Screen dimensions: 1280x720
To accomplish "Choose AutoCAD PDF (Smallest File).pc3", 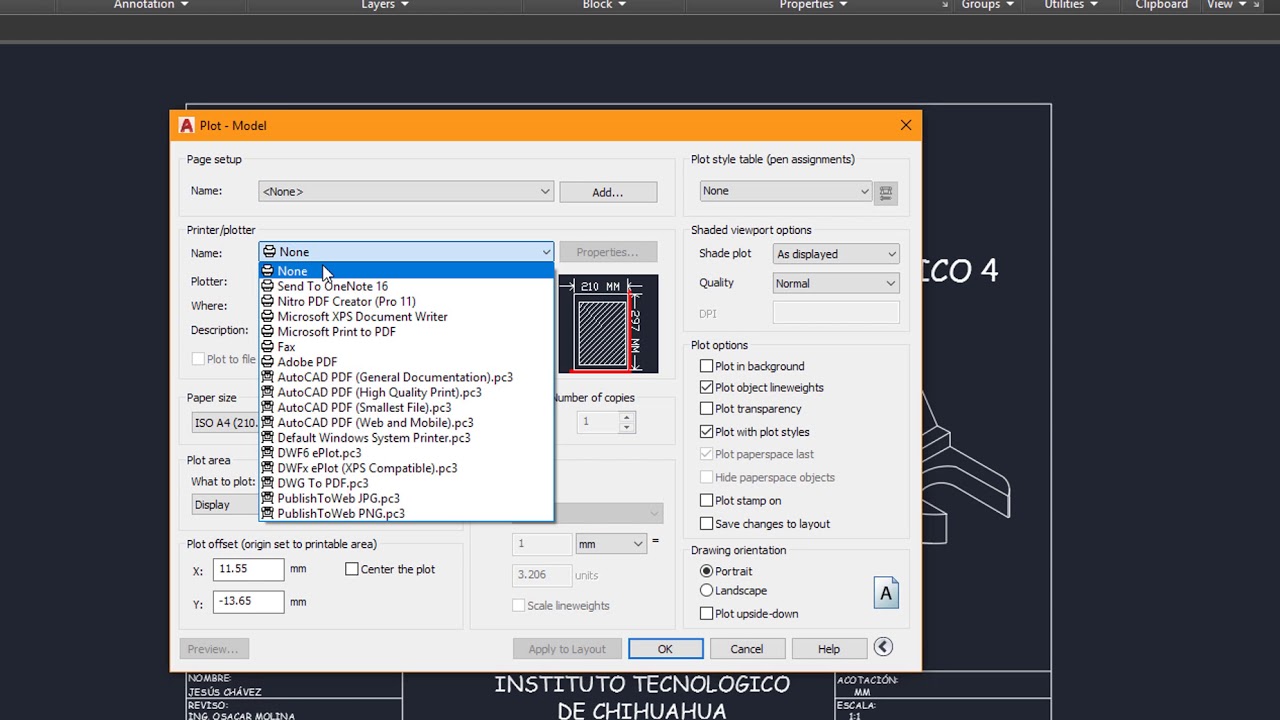I will (x=406, y=407).
